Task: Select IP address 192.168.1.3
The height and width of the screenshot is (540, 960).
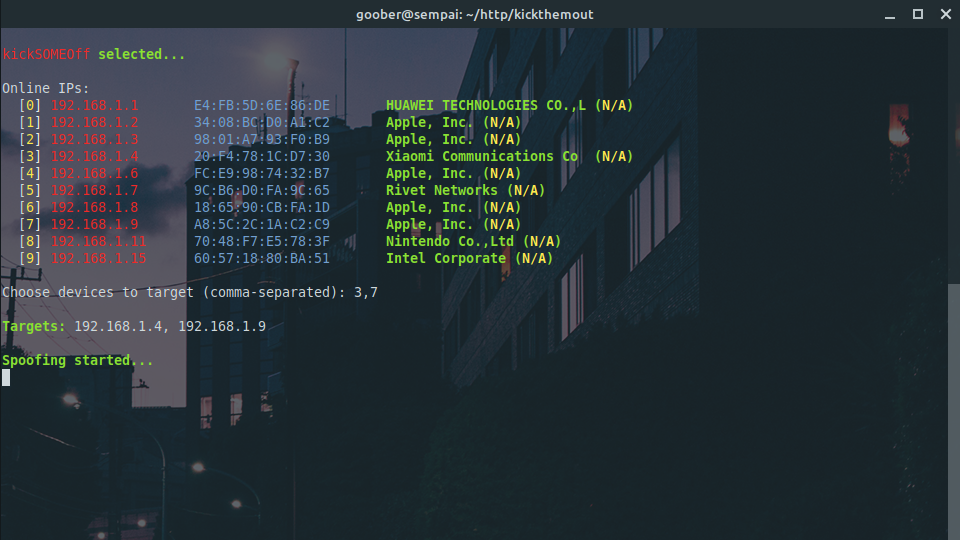Action: [94, 140]
